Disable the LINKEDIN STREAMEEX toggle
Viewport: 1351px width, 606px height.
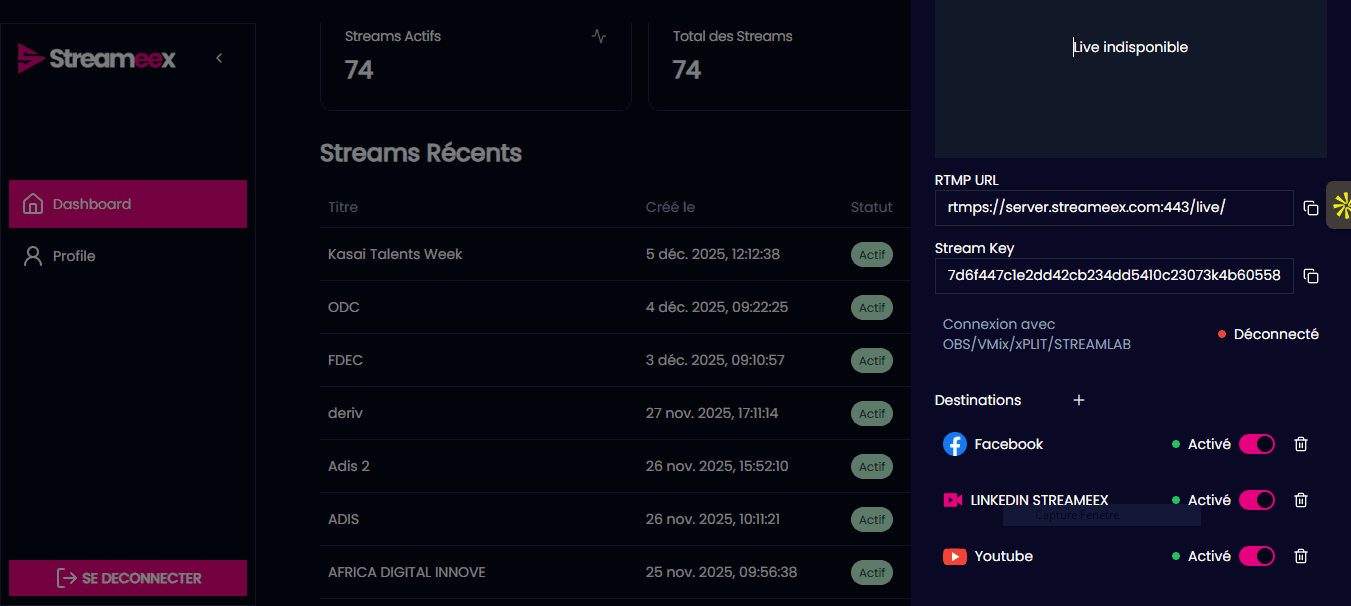[x=1257, y=500]
